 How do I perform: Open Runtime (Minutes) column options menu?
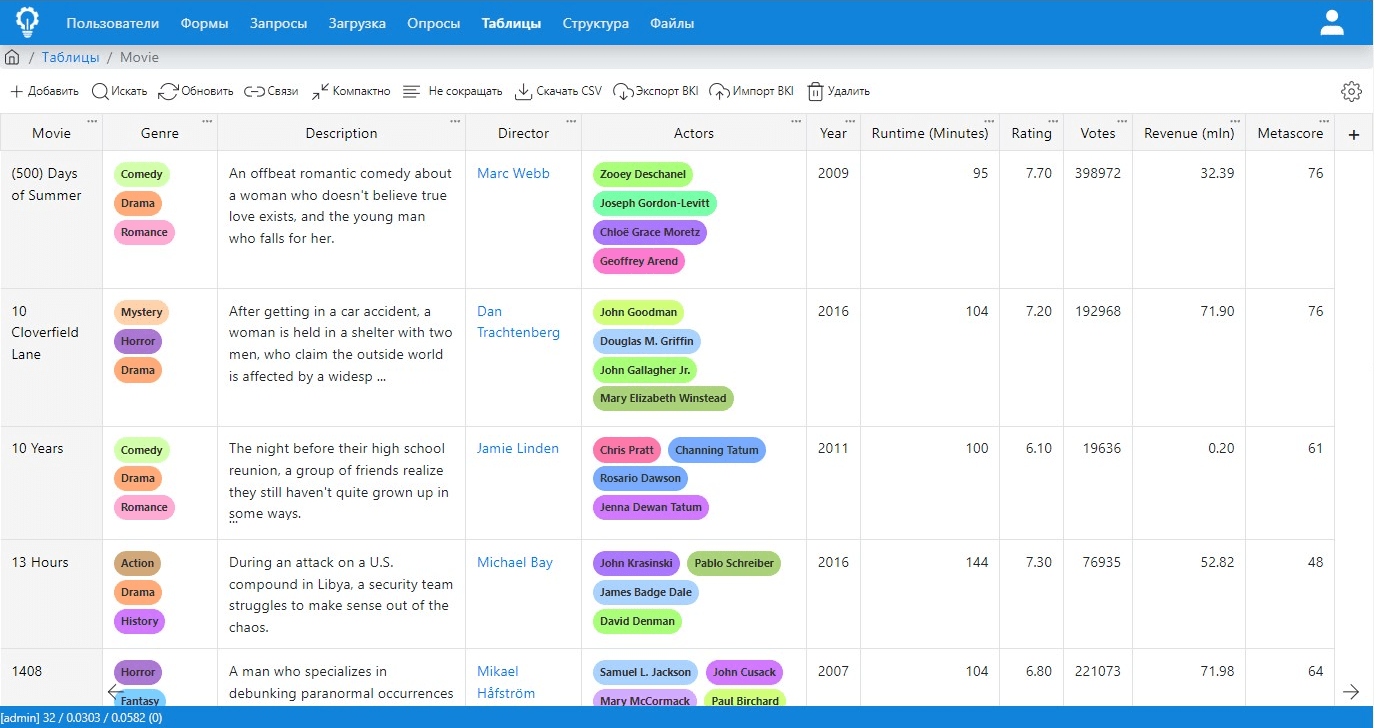(989, 121)
